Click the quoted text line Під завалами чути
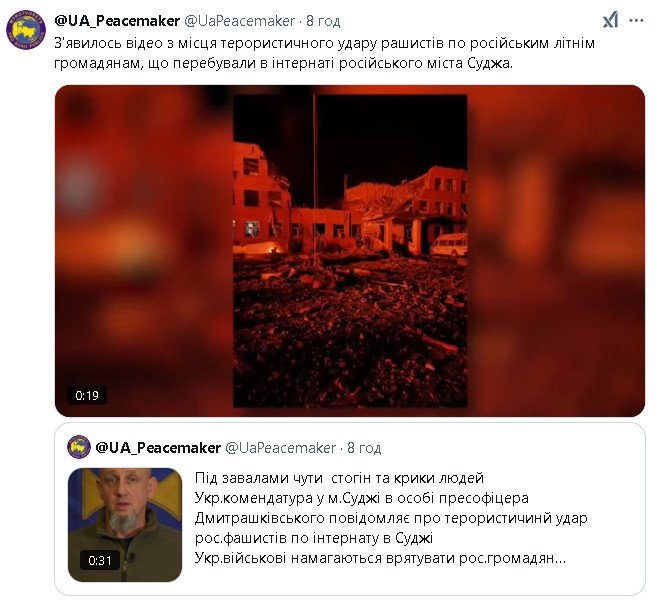 pos(339,478)
